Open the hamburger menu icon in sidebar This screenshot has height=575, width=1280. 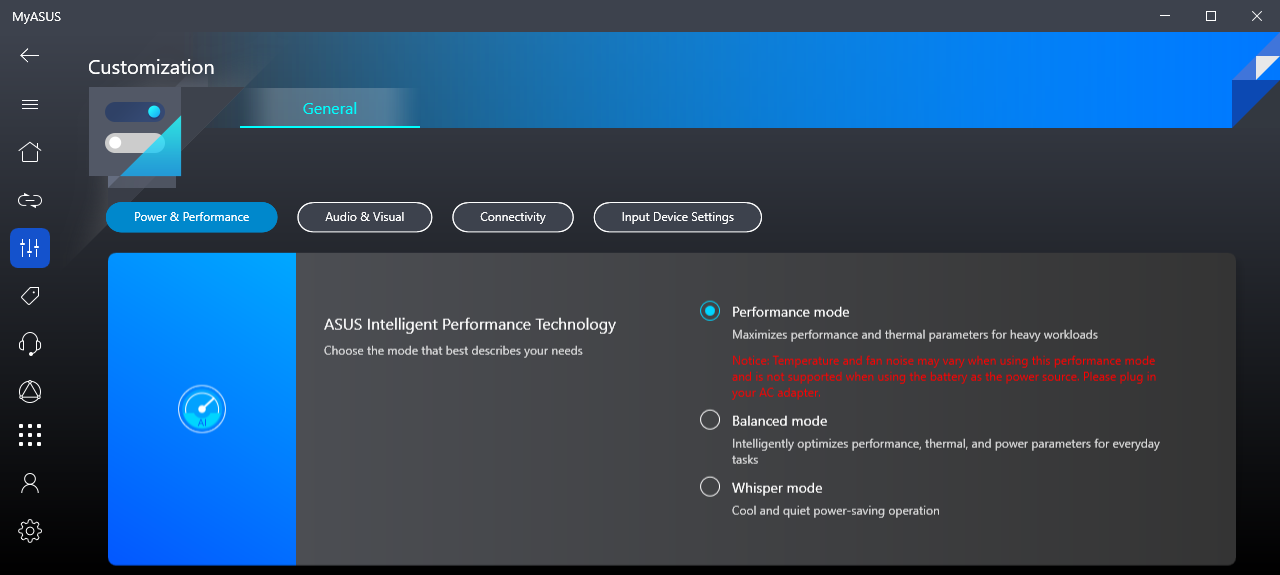click(30, 104)
